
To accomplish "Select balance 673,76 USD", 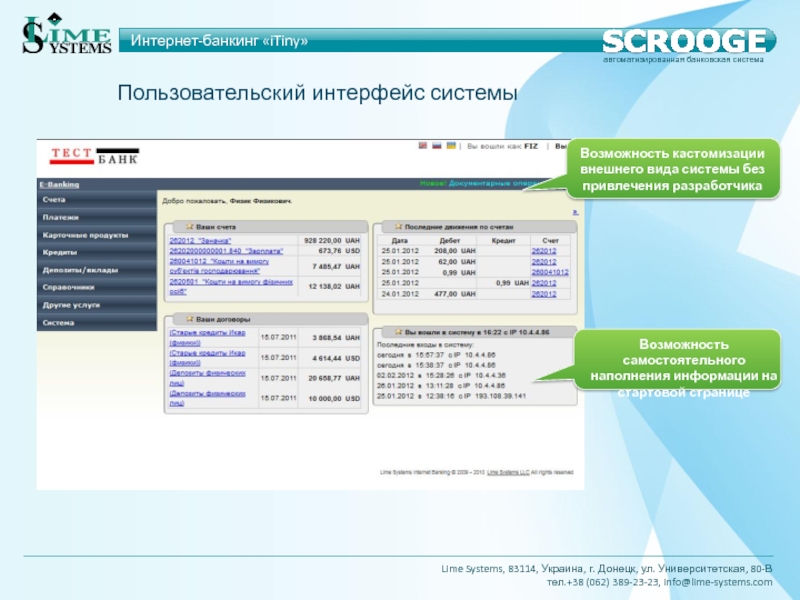I will 339,251.
